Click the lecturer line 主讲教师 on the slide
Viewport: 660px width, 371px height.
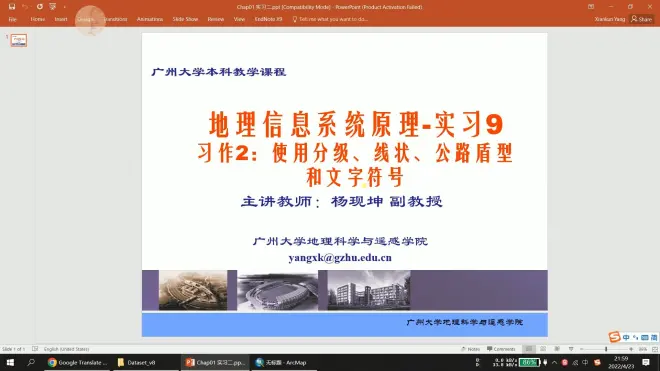pyautogui.click(x=341, y=201)
